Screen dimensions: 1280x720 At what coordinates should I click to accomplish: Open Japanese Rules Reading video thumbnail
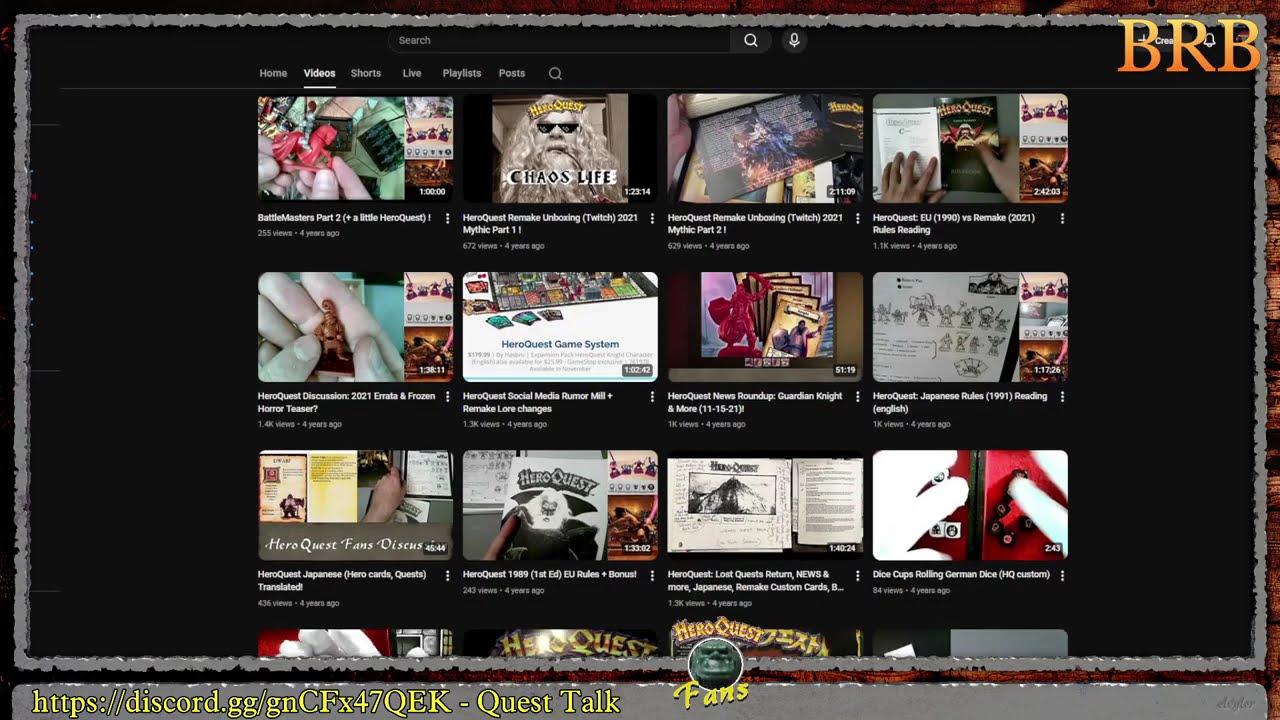coord(970,327)
